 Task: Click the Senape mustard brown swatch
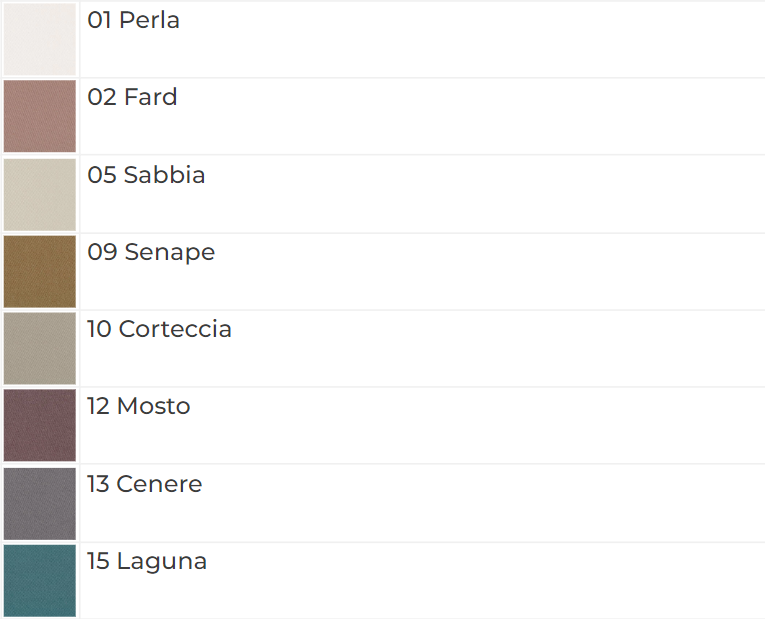click(x=40, y=271)
